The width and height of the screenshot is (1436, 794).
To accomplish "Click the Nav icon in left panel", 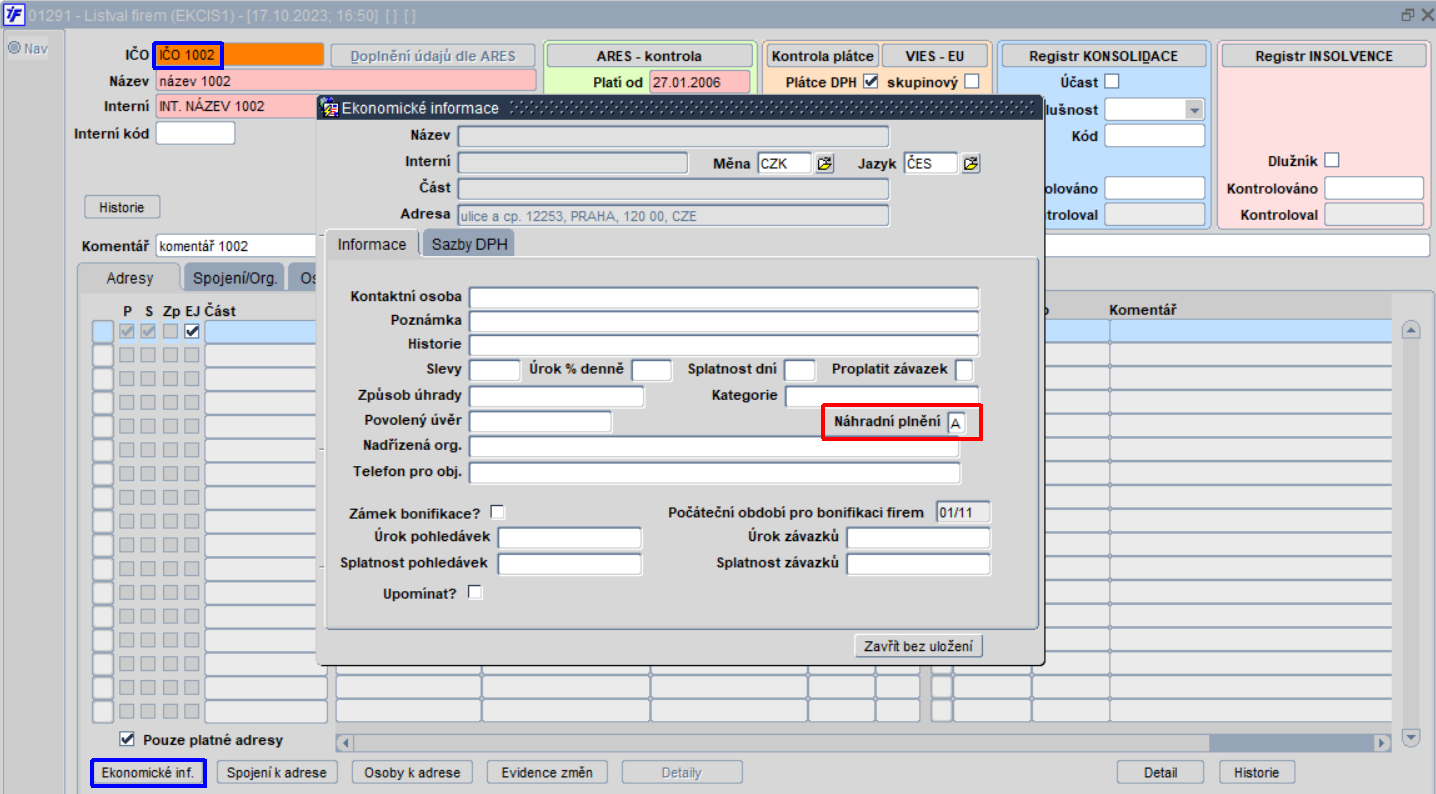I will pos(15,48).
